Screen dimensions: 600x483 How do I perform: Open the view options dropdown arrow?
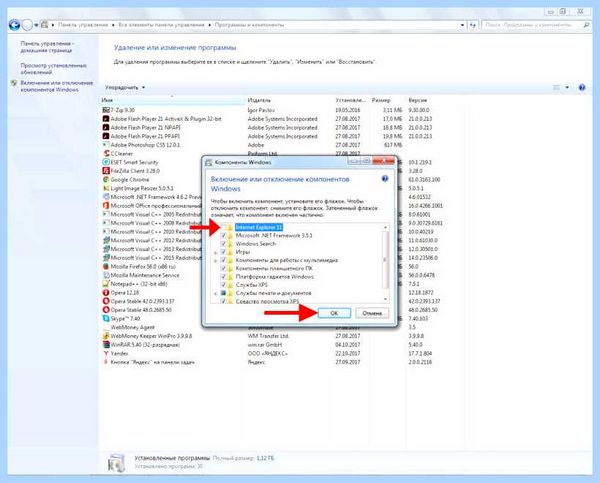(x=567, y=88)
